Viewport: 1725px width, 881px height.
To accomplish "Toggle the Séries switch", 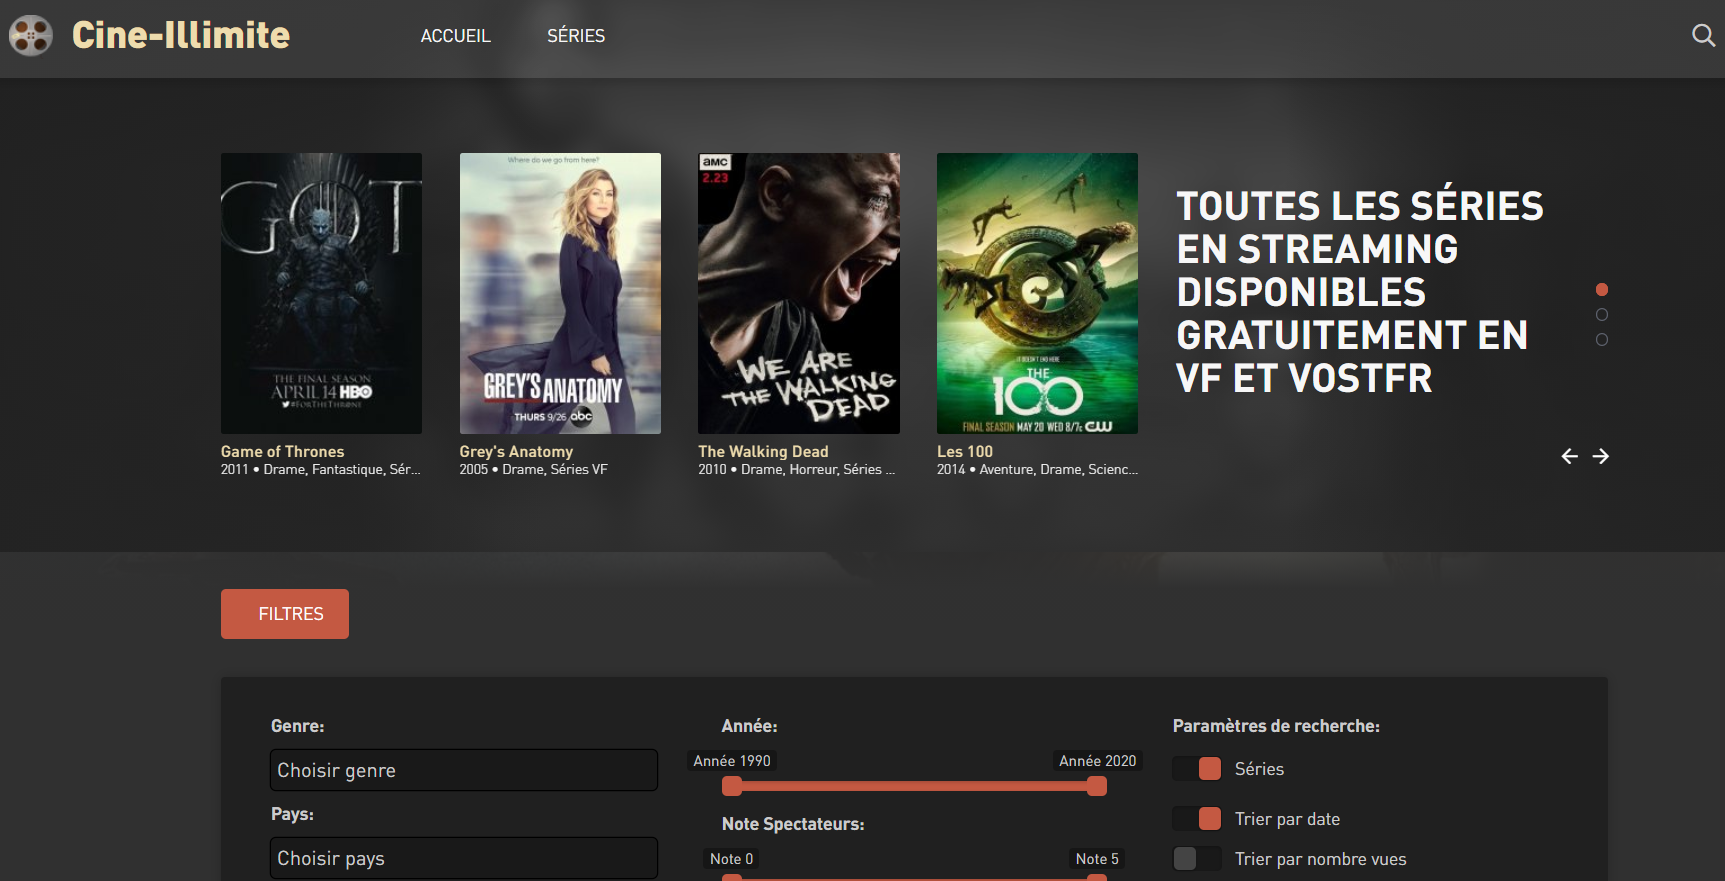I will [1197, 768].
